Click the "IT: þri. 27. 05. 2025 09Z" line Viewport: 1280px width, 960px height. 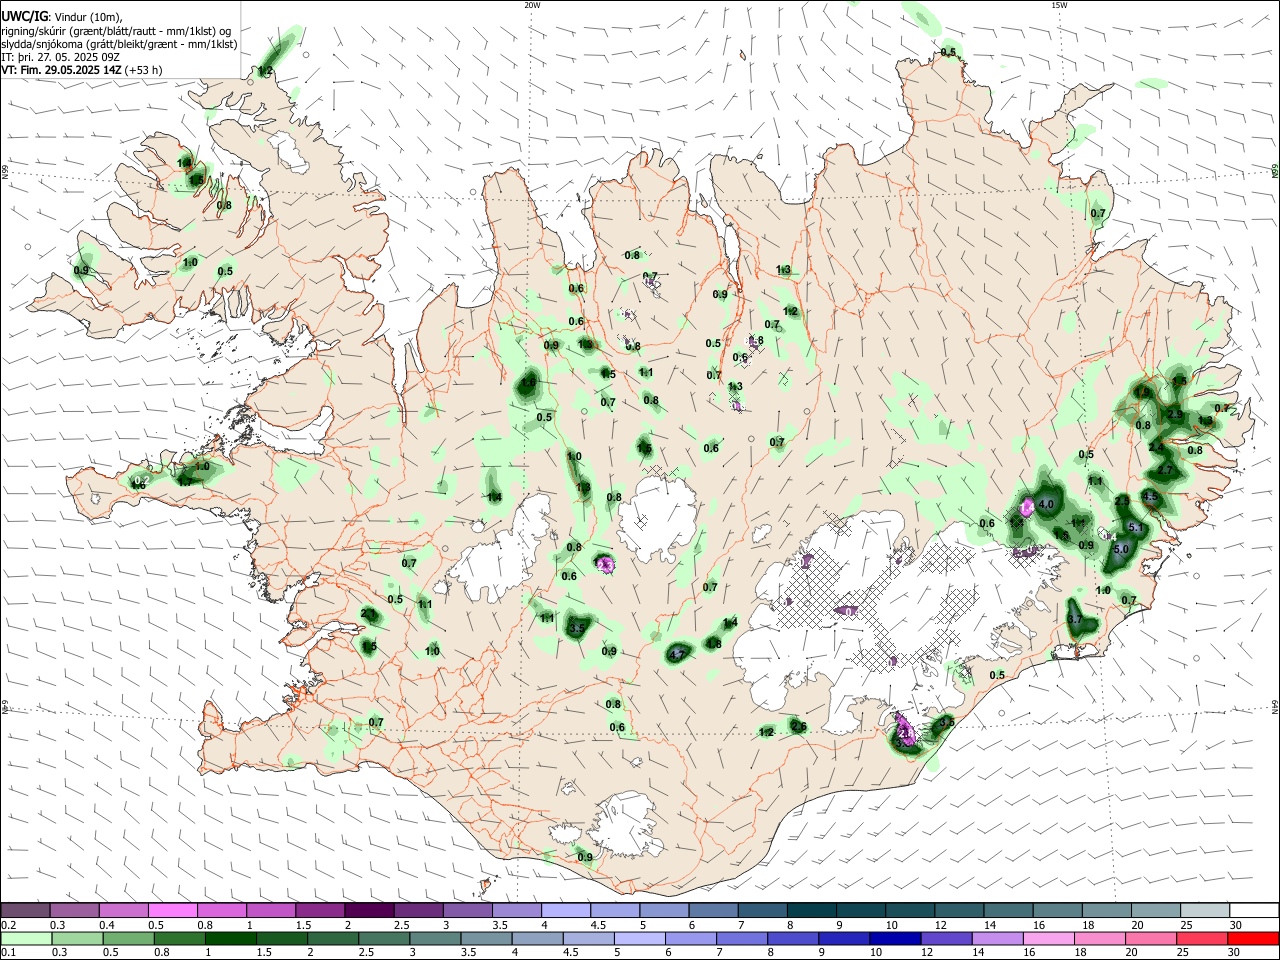click(x=61, y=57)
